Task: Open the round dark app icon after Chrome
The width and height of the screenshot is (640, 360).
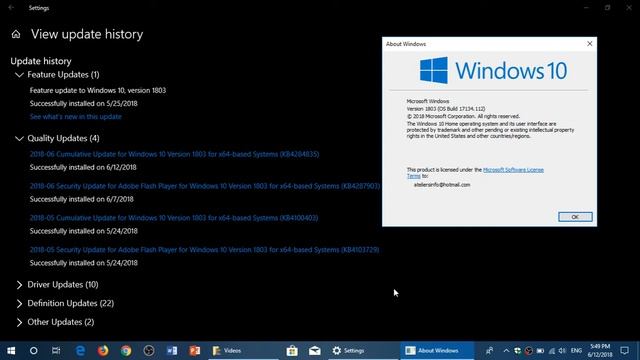Action: tap(149, 351)
